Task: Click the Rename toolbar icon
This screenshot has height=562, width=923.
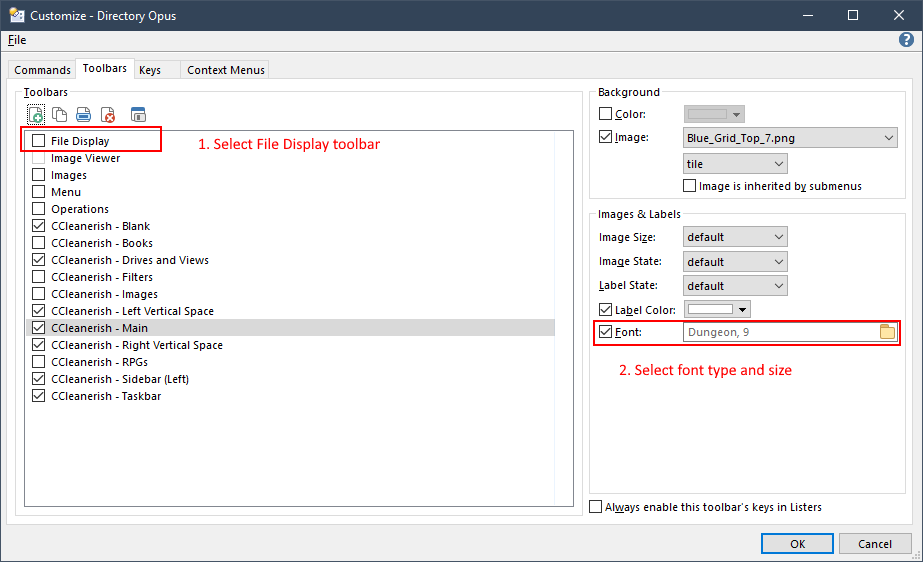Action: [84, 114]
